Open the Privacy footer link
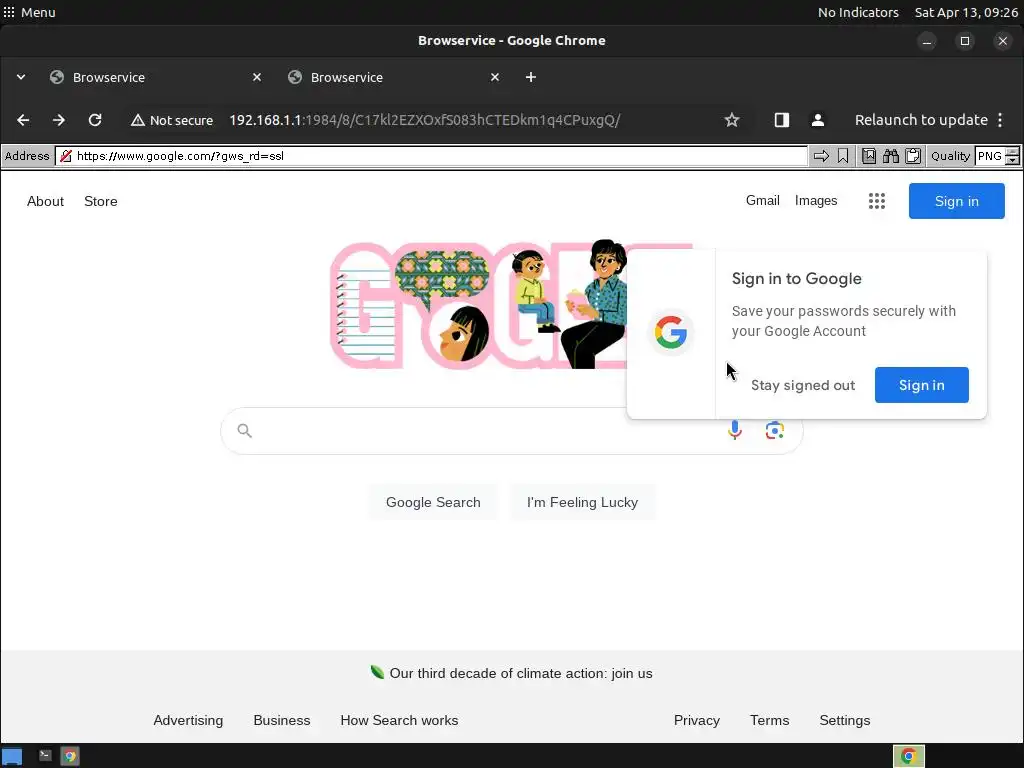 pyautogui.click(x=697, y=720)
